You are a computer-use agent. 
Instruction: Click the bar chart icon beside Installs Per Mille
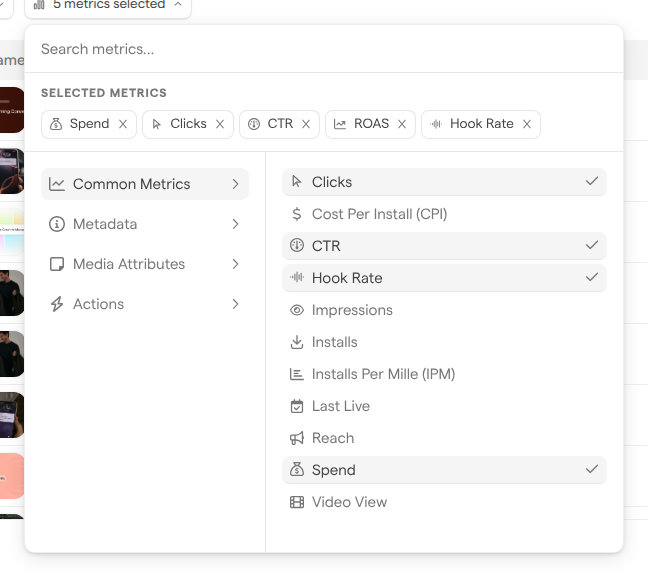(x=297, y=374)
